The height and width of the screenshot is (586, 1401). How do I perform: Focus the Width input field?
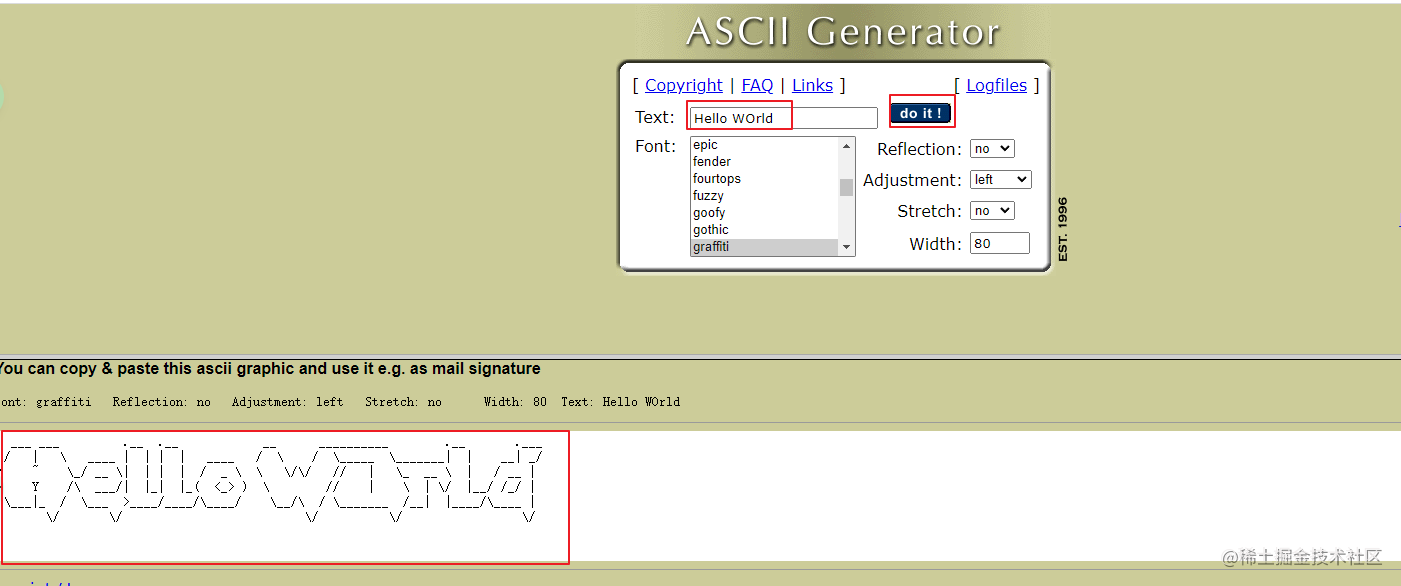[1000, 243]
